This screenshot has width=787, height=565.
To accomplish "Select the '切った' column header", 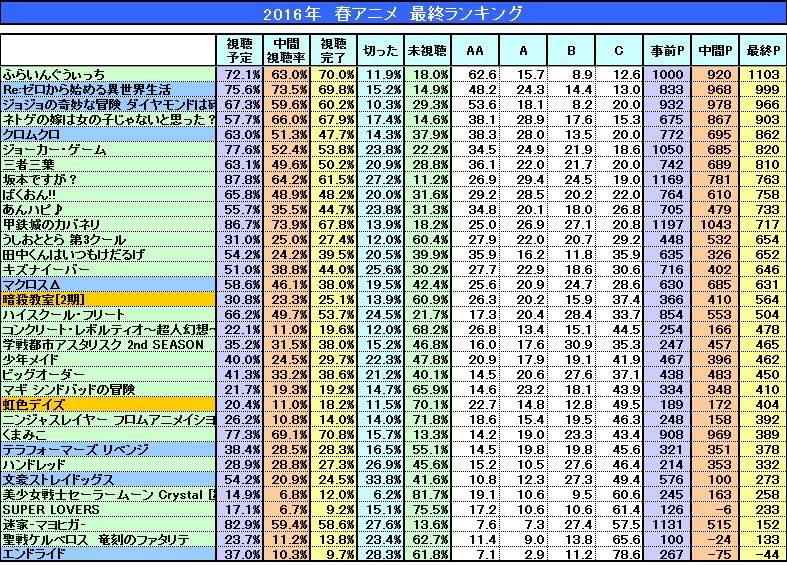I will tap(380, 50).
